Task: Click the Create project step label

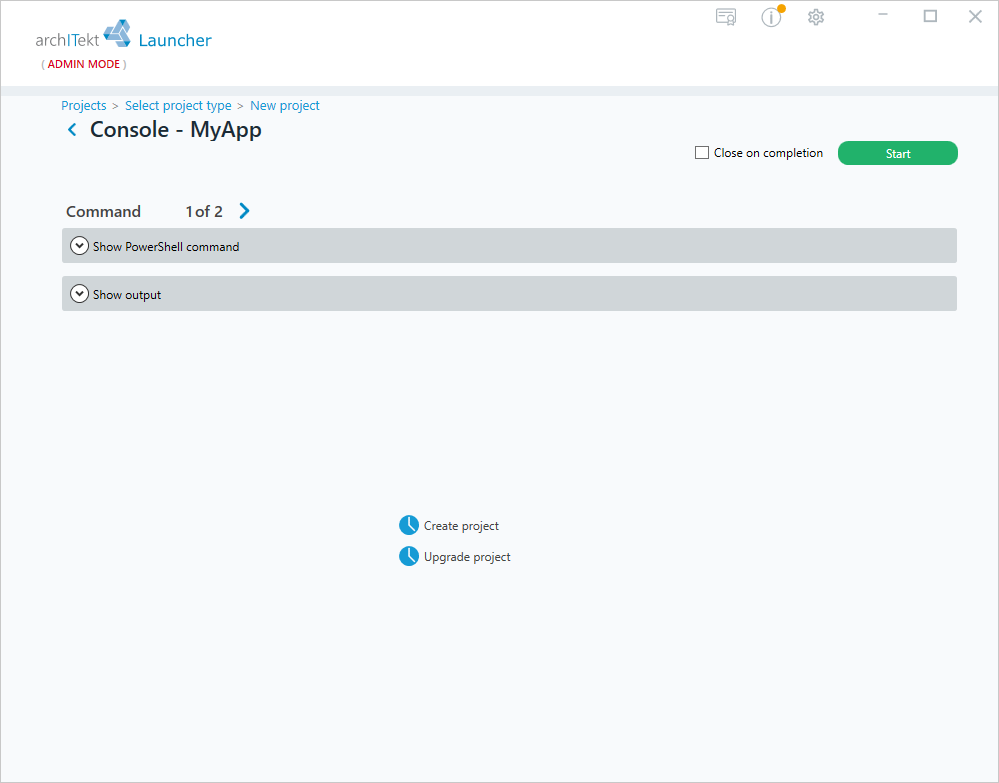Action: (x=461, y=526)
